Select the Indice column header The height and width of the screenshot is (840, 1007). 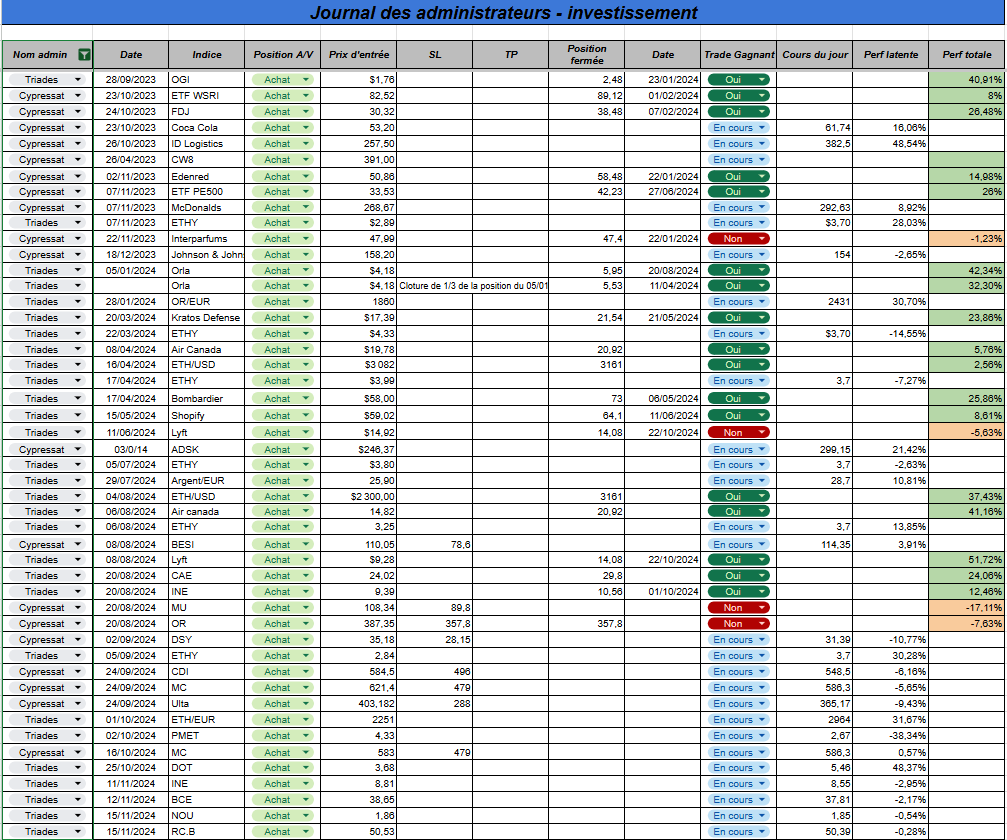pyautogui.click(x=207, y=55)
